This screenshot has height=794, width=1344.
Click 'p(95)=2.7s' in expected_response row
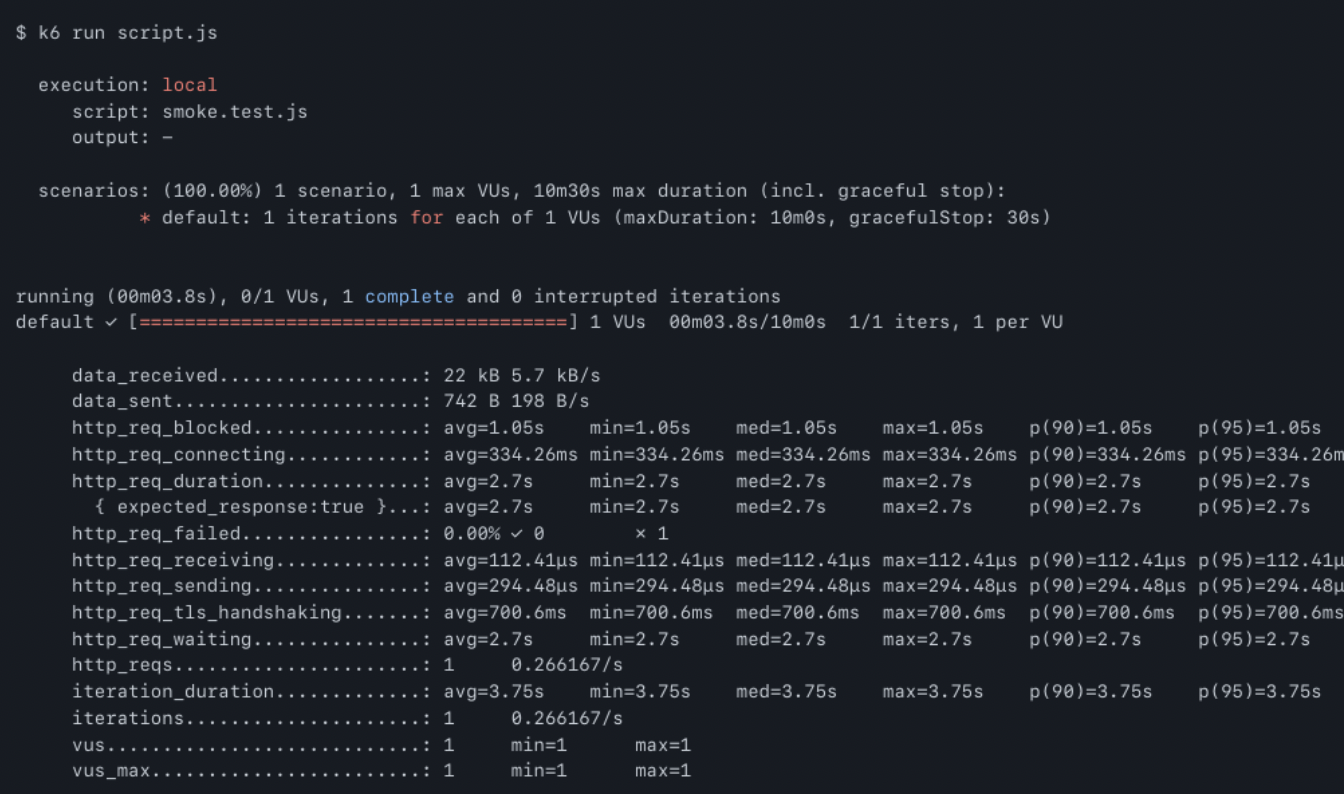tap(1254, 507)
